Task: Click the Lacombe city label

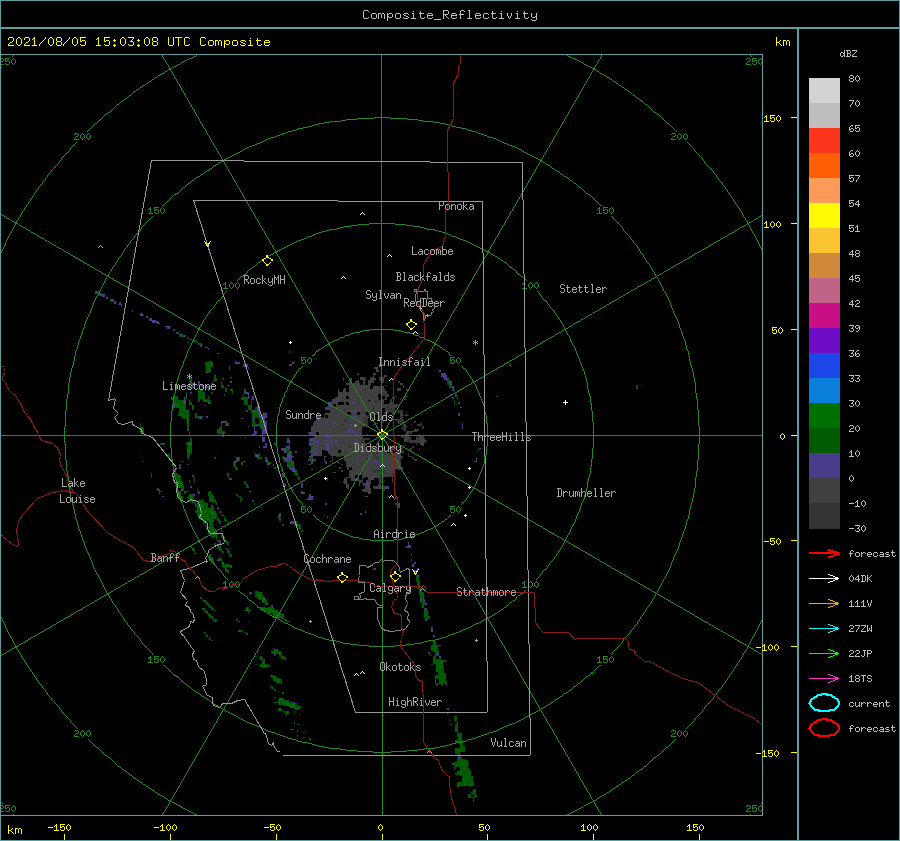Action: pyautogui.click(x=432, y=251)
